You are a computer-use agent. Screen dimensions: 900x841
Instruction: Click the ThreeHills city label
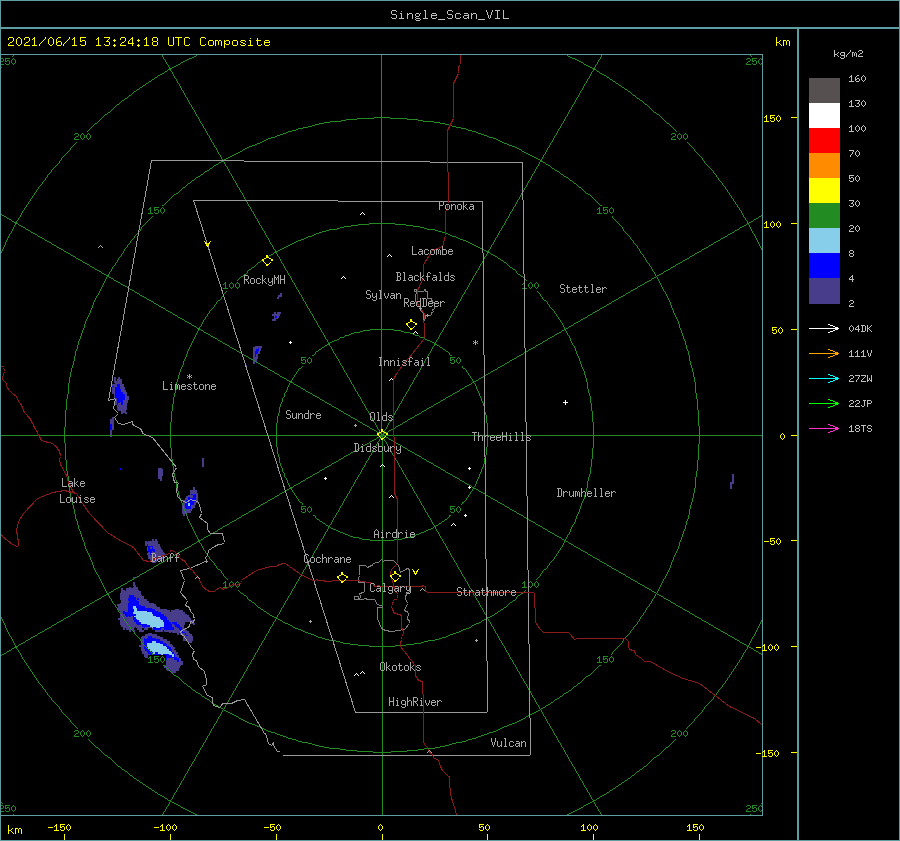[x=501, y=437]
